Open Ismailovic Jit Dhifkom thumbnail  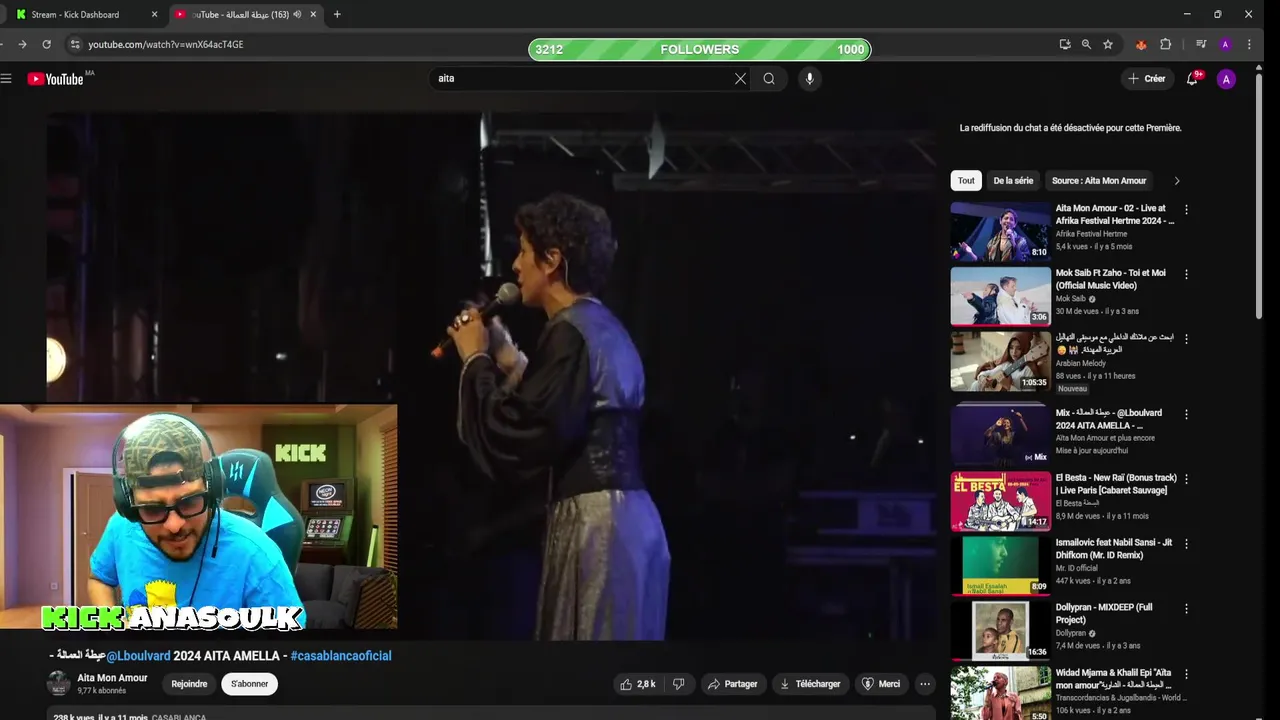click(1000, 566)
